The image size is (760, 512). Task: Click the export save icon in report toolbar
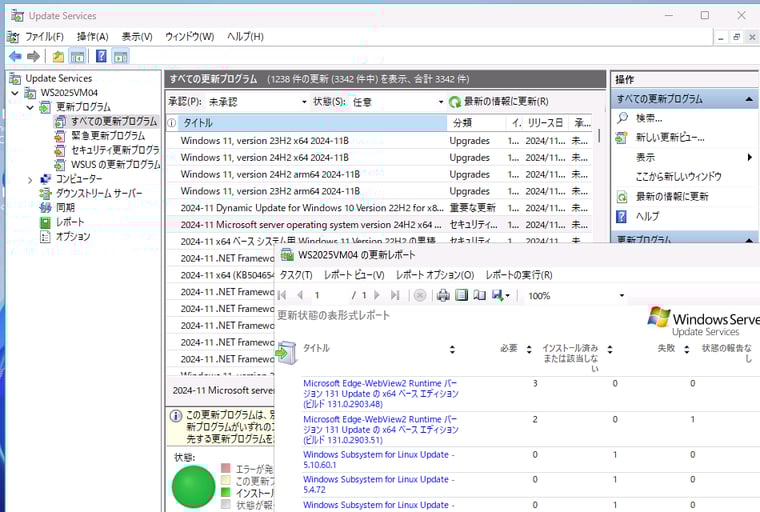[497, 295]
